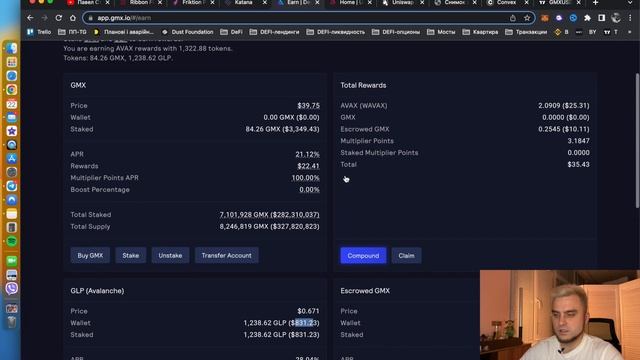Switch to the Convex tab
Image resolution: width=640 pixels, height=360 pixels.
506,2
